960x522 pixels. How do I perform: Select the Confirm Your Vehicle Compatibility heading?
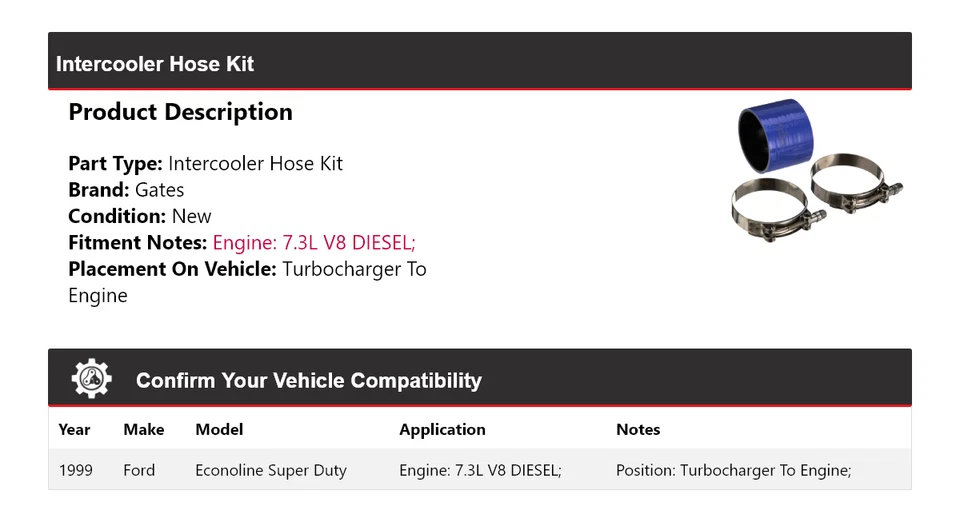click(x=308, y=381)
